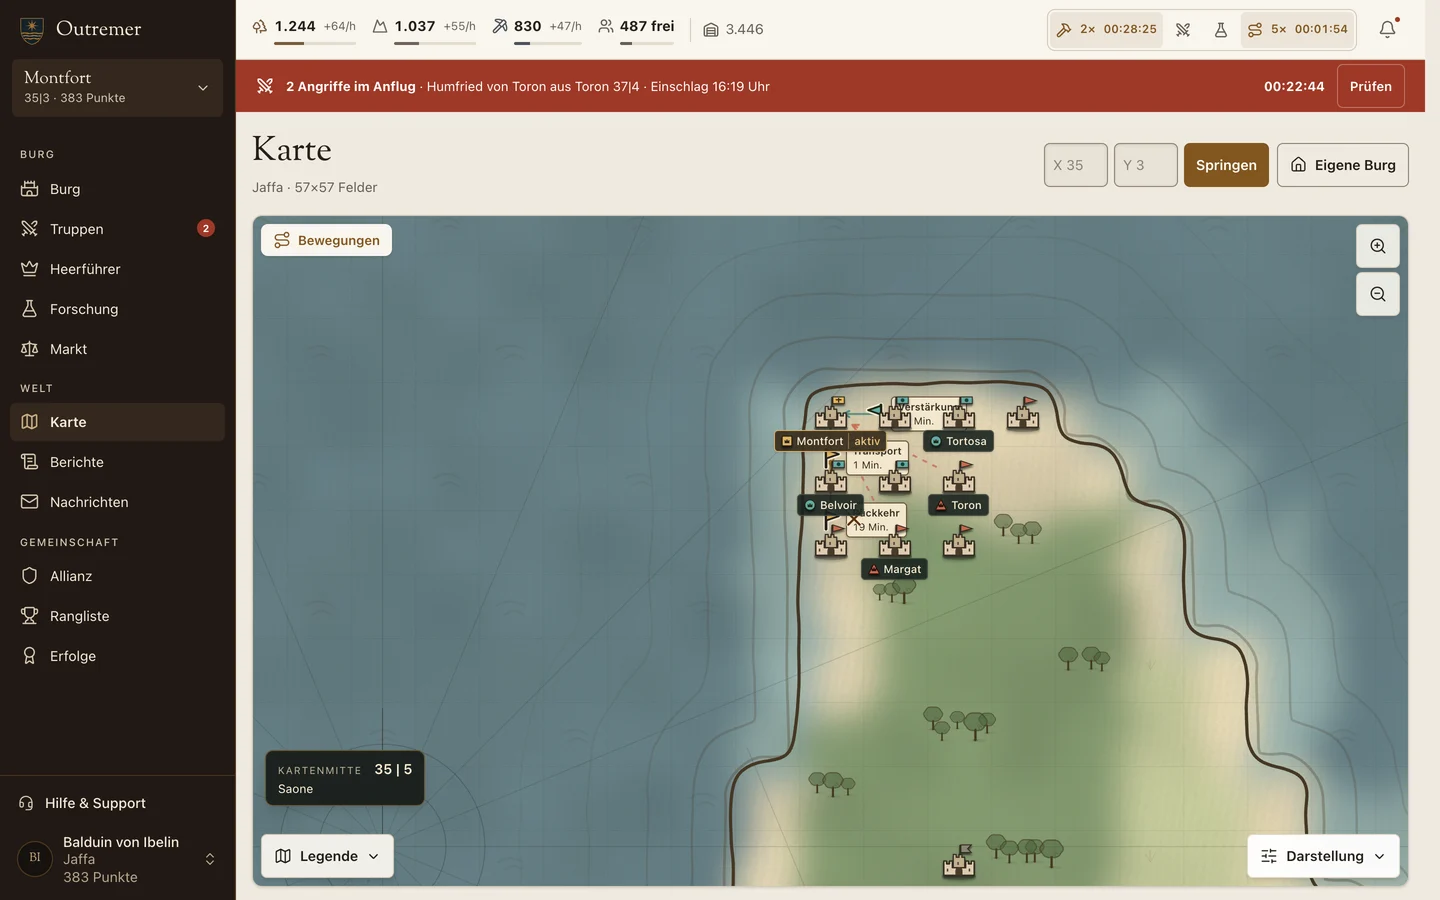Expand the Montfort castle selector

click(117, 88)
